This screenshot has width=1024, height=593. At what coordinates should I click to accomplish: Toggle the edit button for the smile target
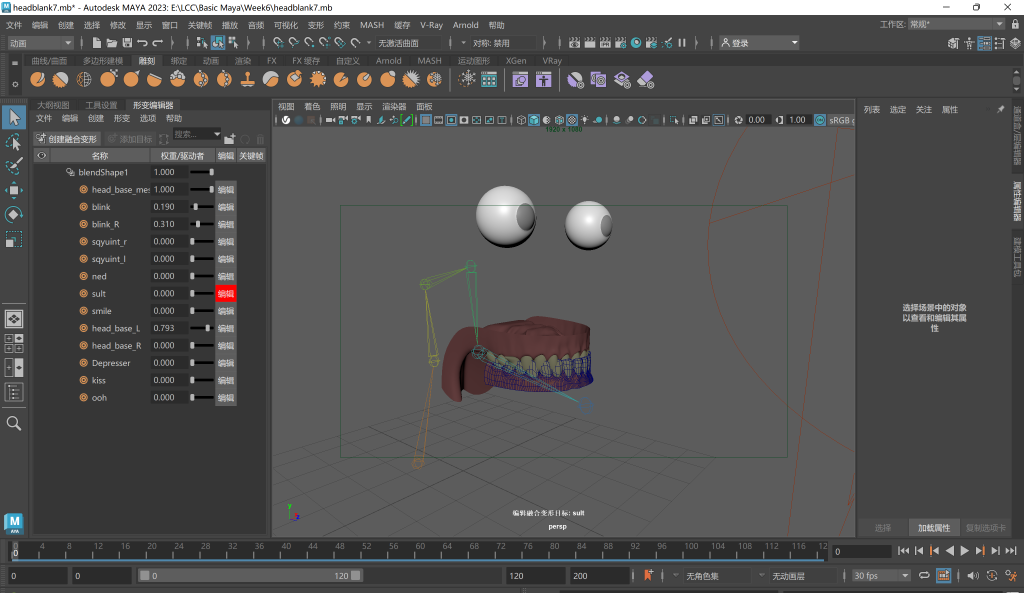[x=226, y=311]
